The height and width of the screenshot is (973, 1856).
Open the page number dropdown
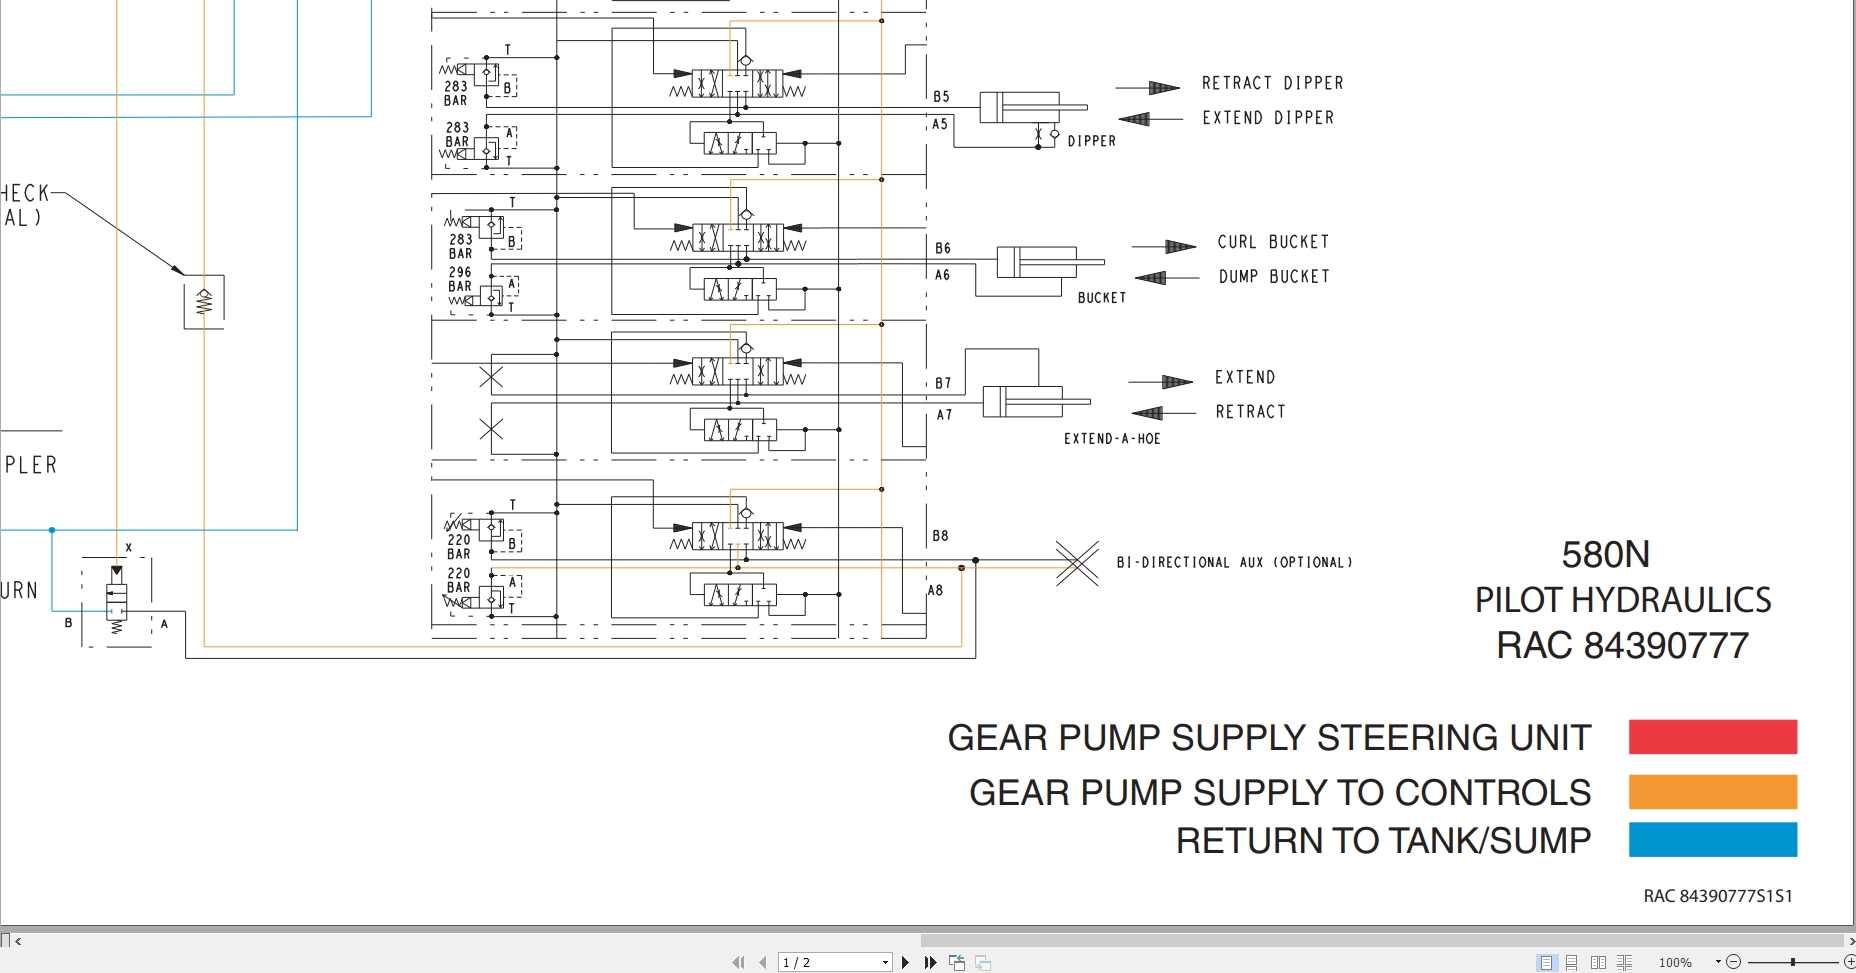pos(885,962)
